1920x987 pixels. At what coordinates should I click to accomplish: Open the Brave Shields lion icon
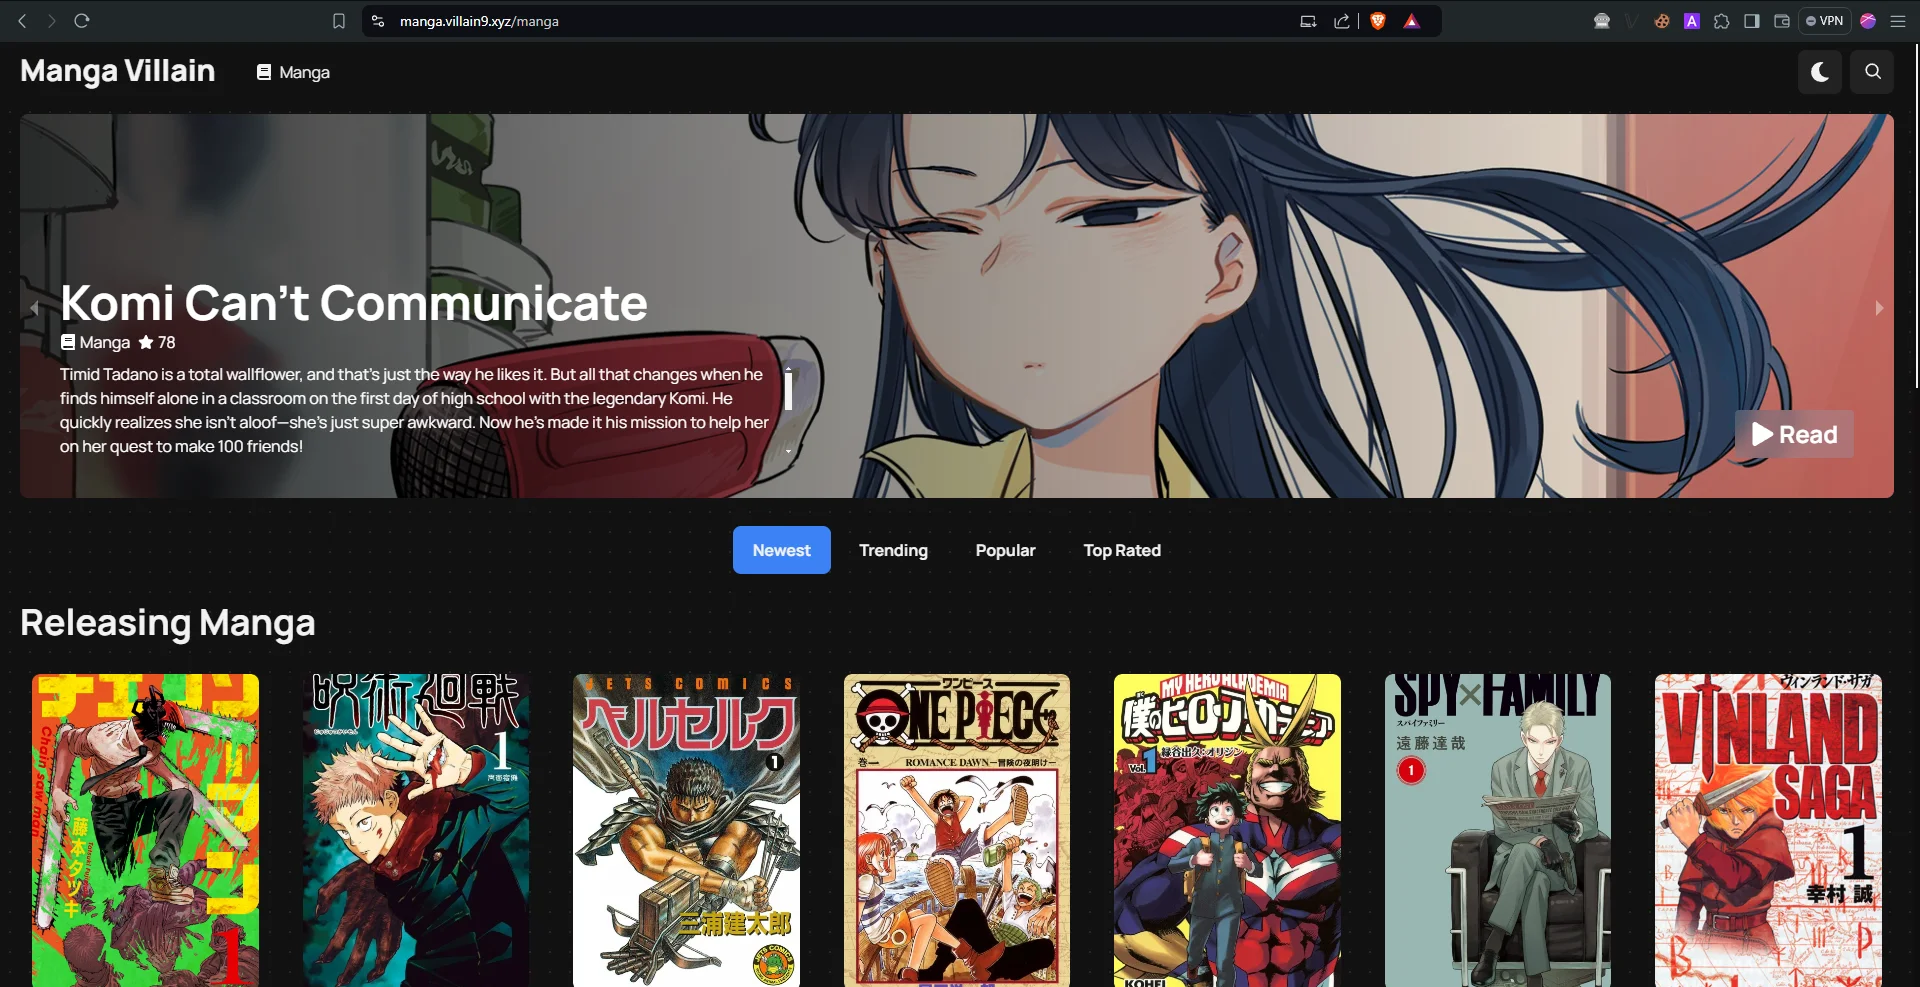pos(1378,21)
